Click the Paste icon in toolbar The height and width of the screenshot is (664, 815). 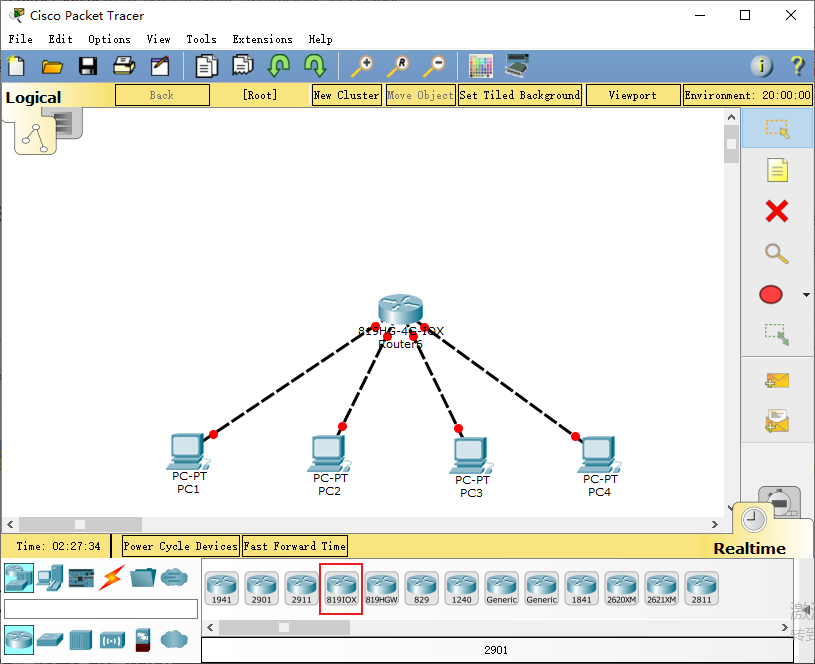click(243, 66)
